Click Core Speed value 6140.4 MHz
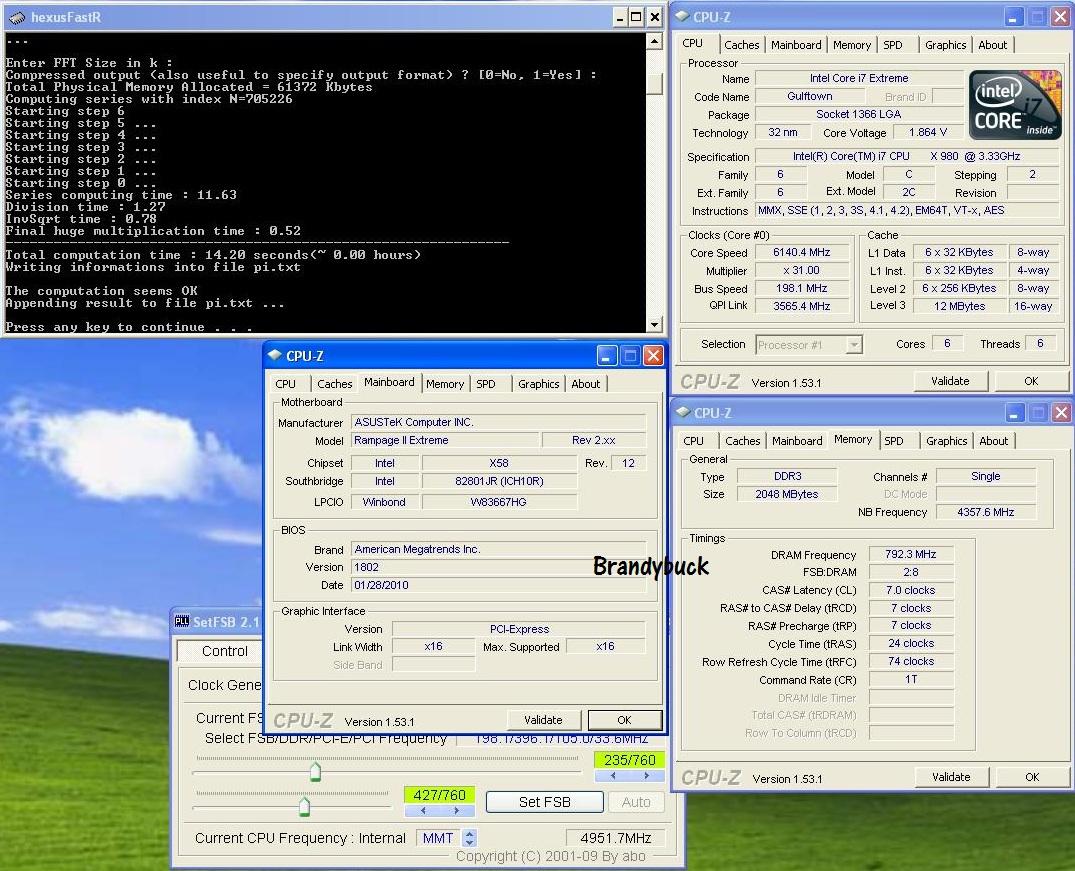 (x=801, y=252)
